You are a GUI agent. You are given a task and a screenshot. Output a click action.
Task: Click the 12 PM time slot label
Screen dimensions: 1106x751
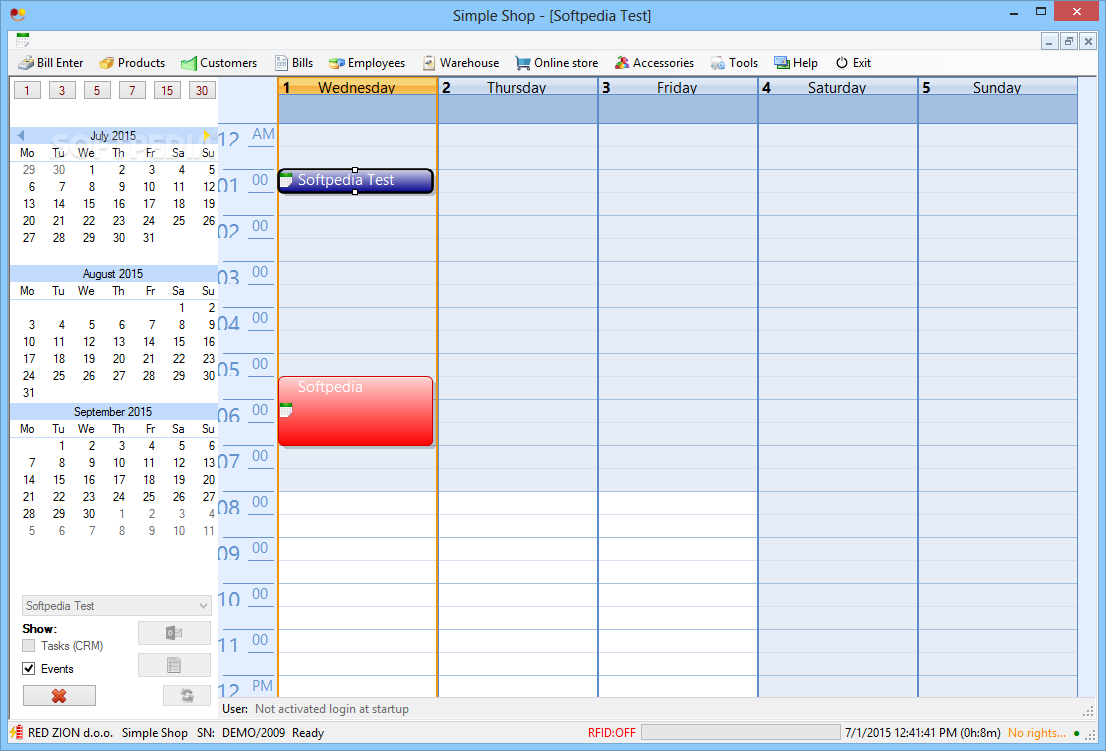(x=245, y=688)
